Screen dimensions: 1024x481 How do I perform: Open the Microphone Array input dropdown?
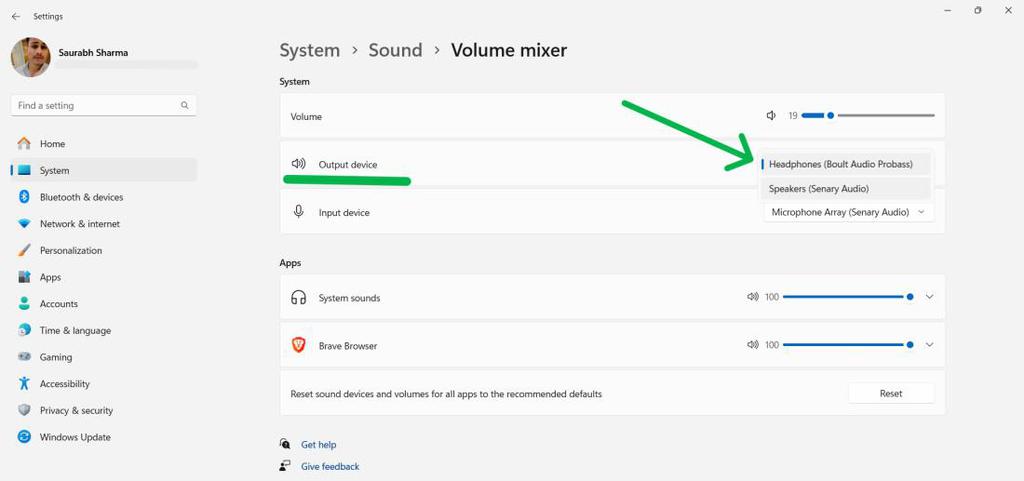coord(848,212)
